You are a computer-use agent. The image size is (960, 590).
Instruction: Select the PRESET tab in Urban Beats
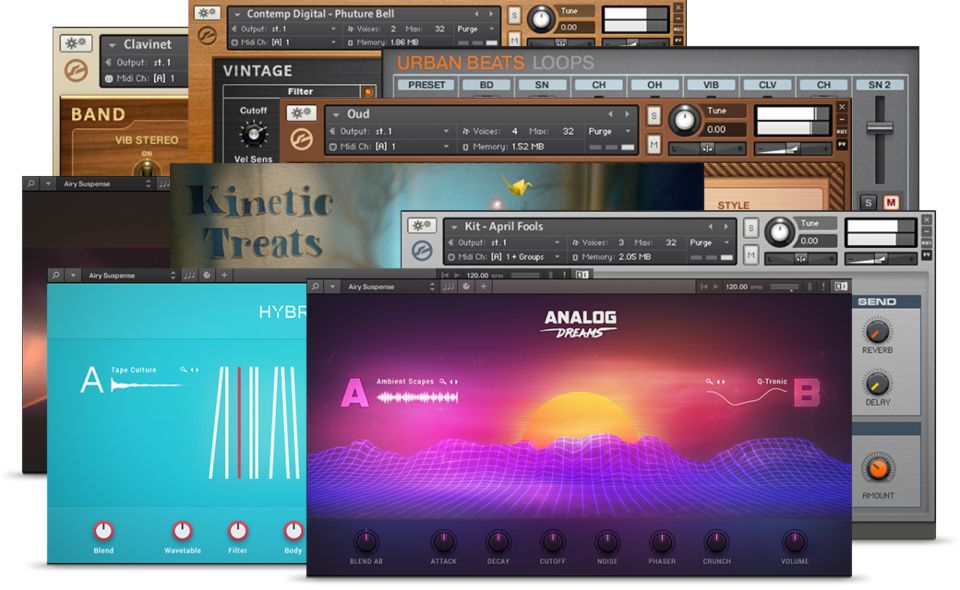click(427, 85)
